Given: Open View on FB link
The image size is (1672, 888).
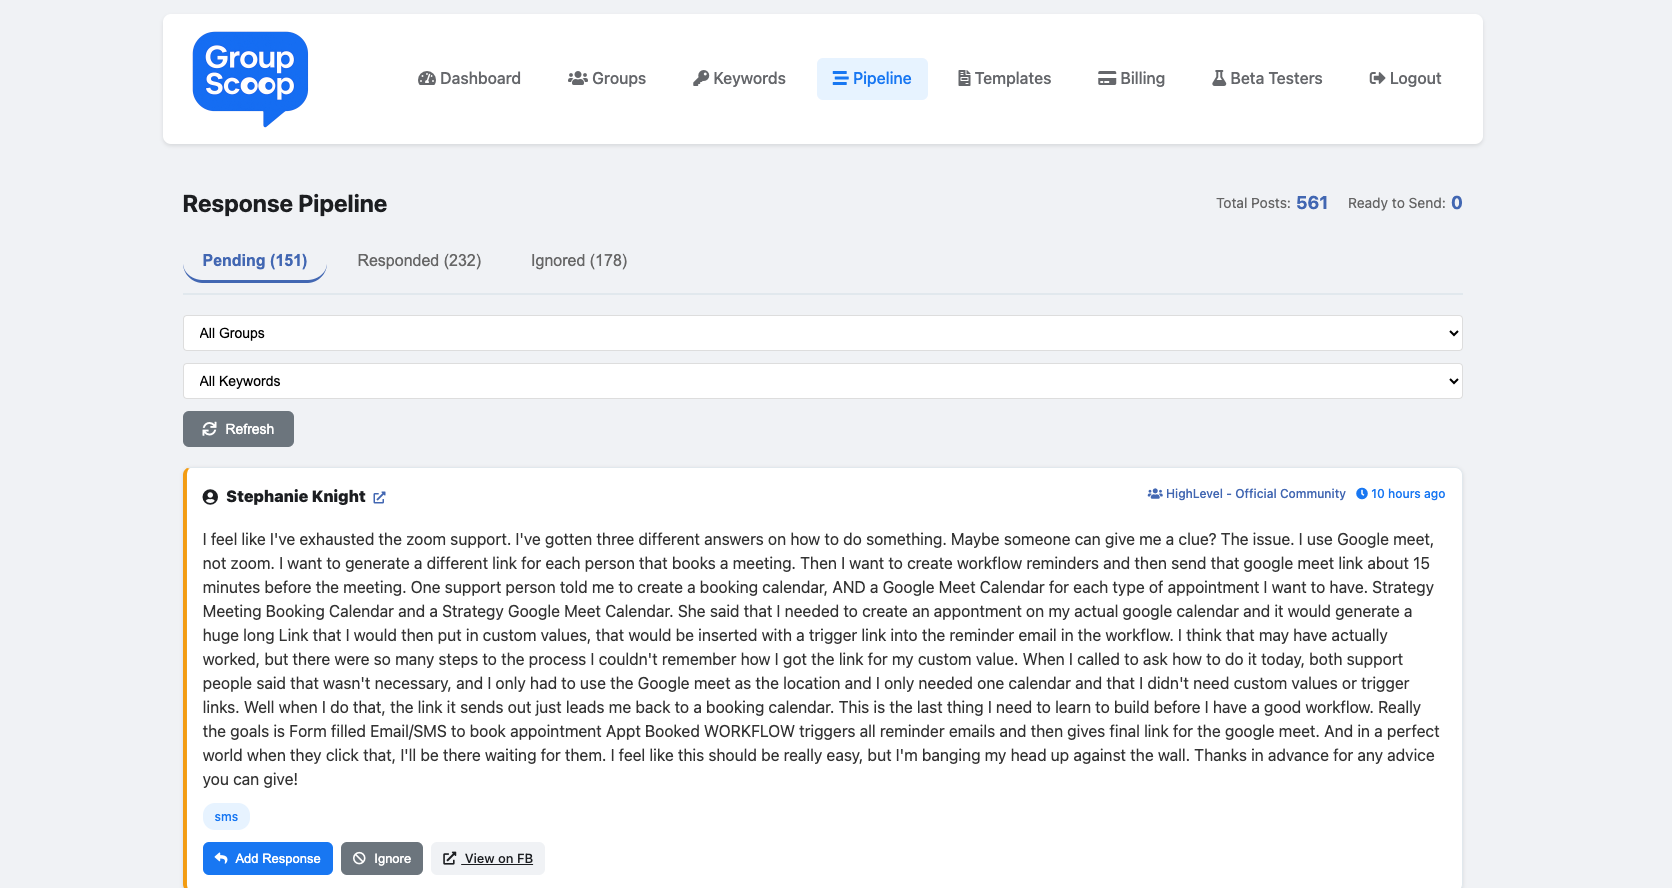Looking at the screenshot, I should click(488, 859).
